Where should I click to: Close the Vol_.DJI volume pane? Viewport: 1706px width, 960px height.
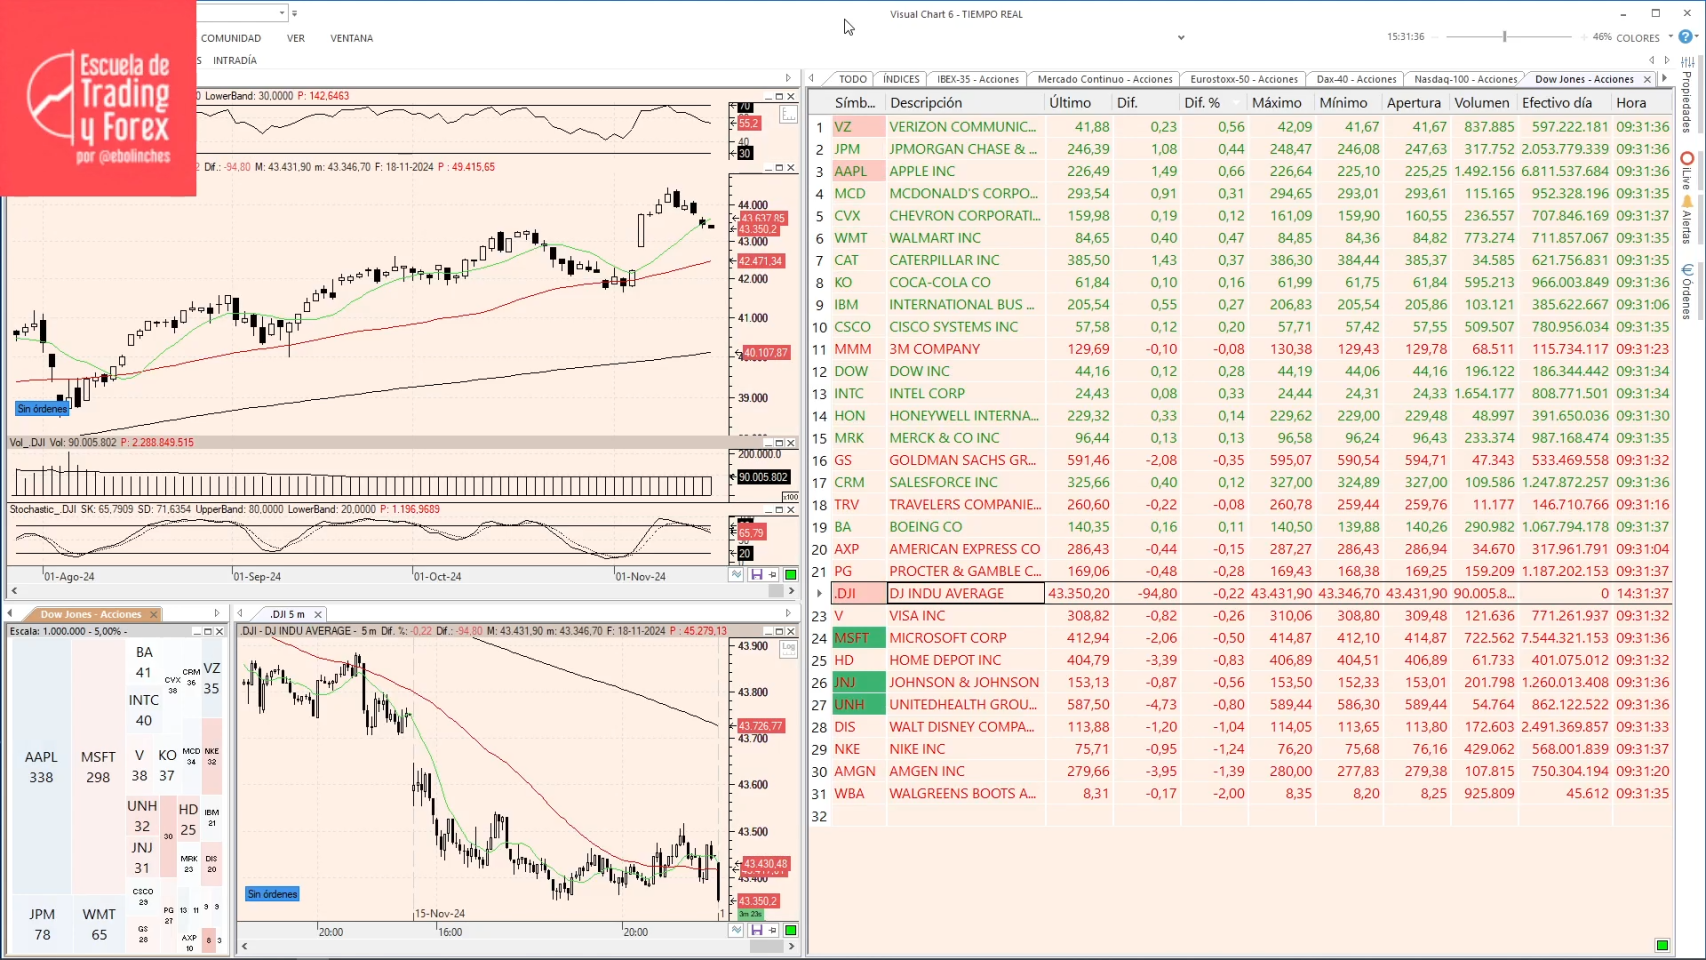point(791,443)
